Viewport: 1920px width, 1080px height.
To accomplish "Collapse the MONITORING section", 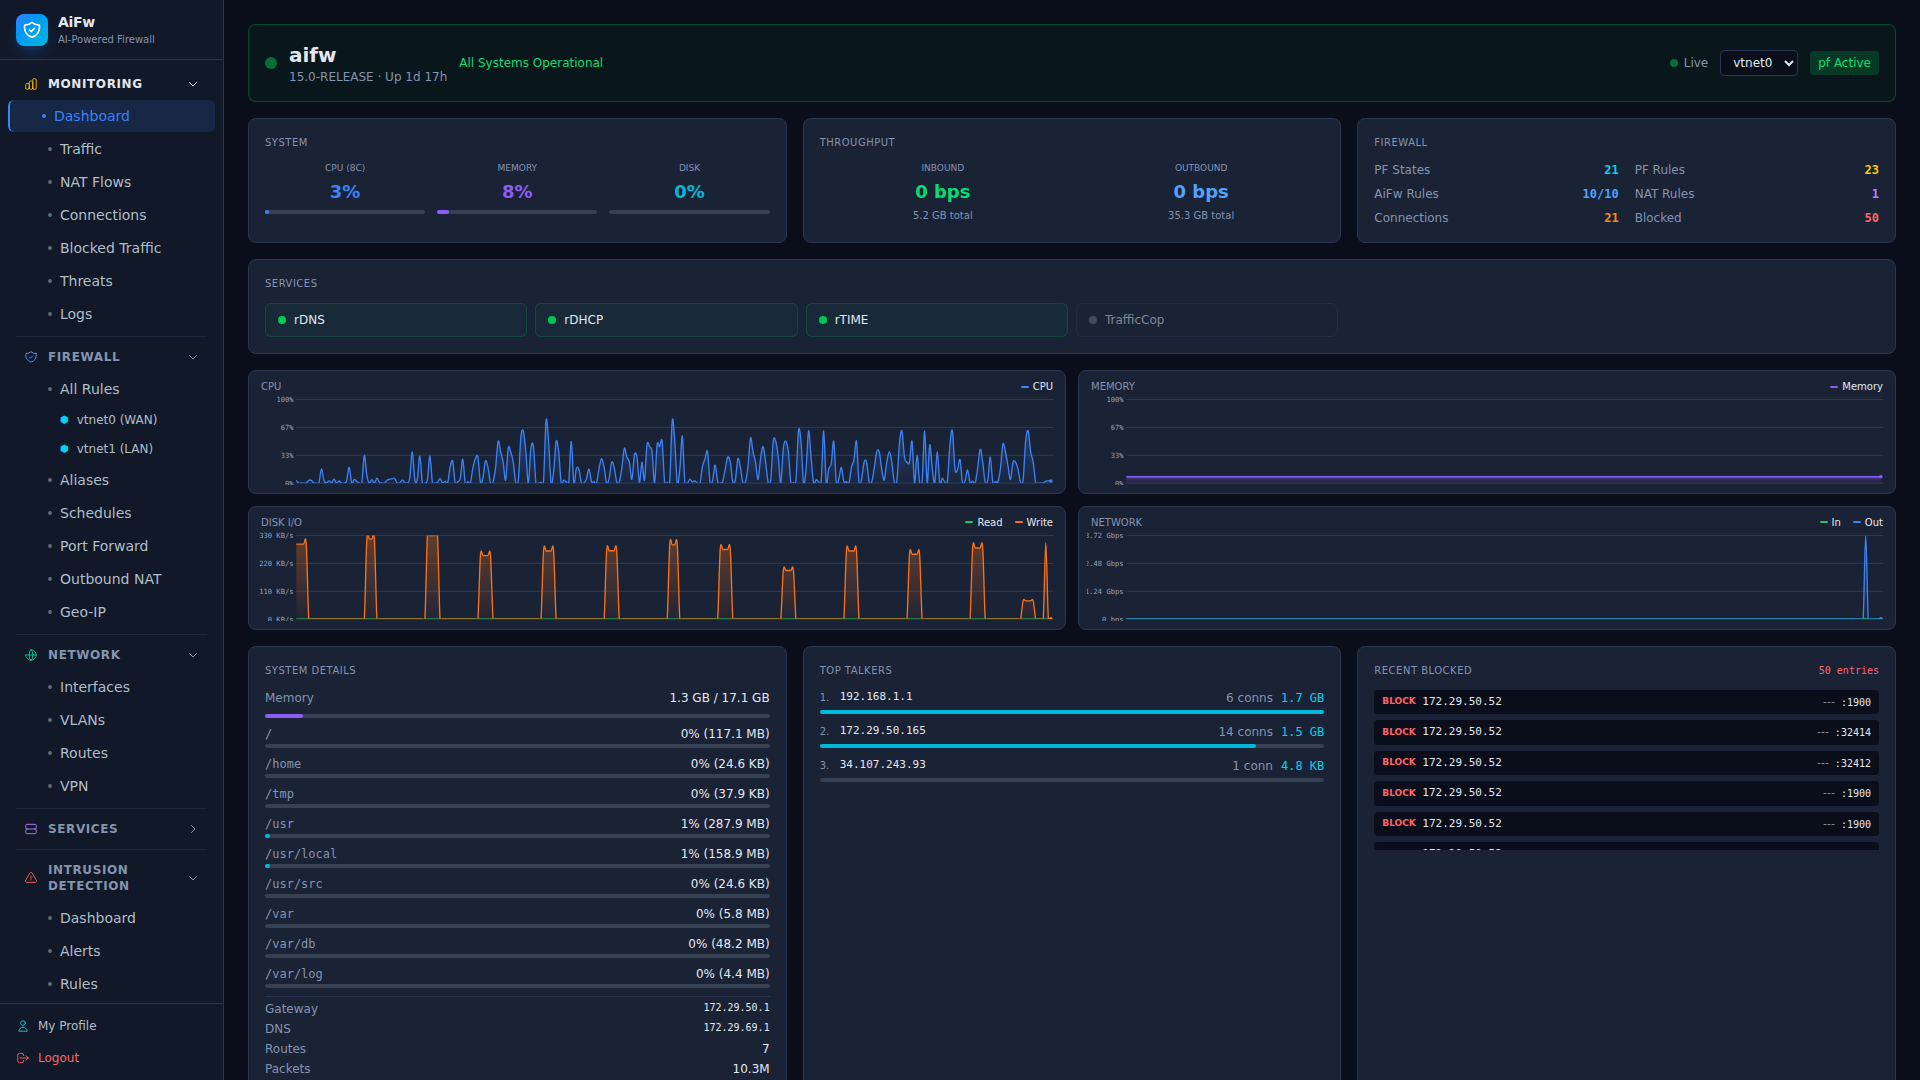I will coord(192,84).
